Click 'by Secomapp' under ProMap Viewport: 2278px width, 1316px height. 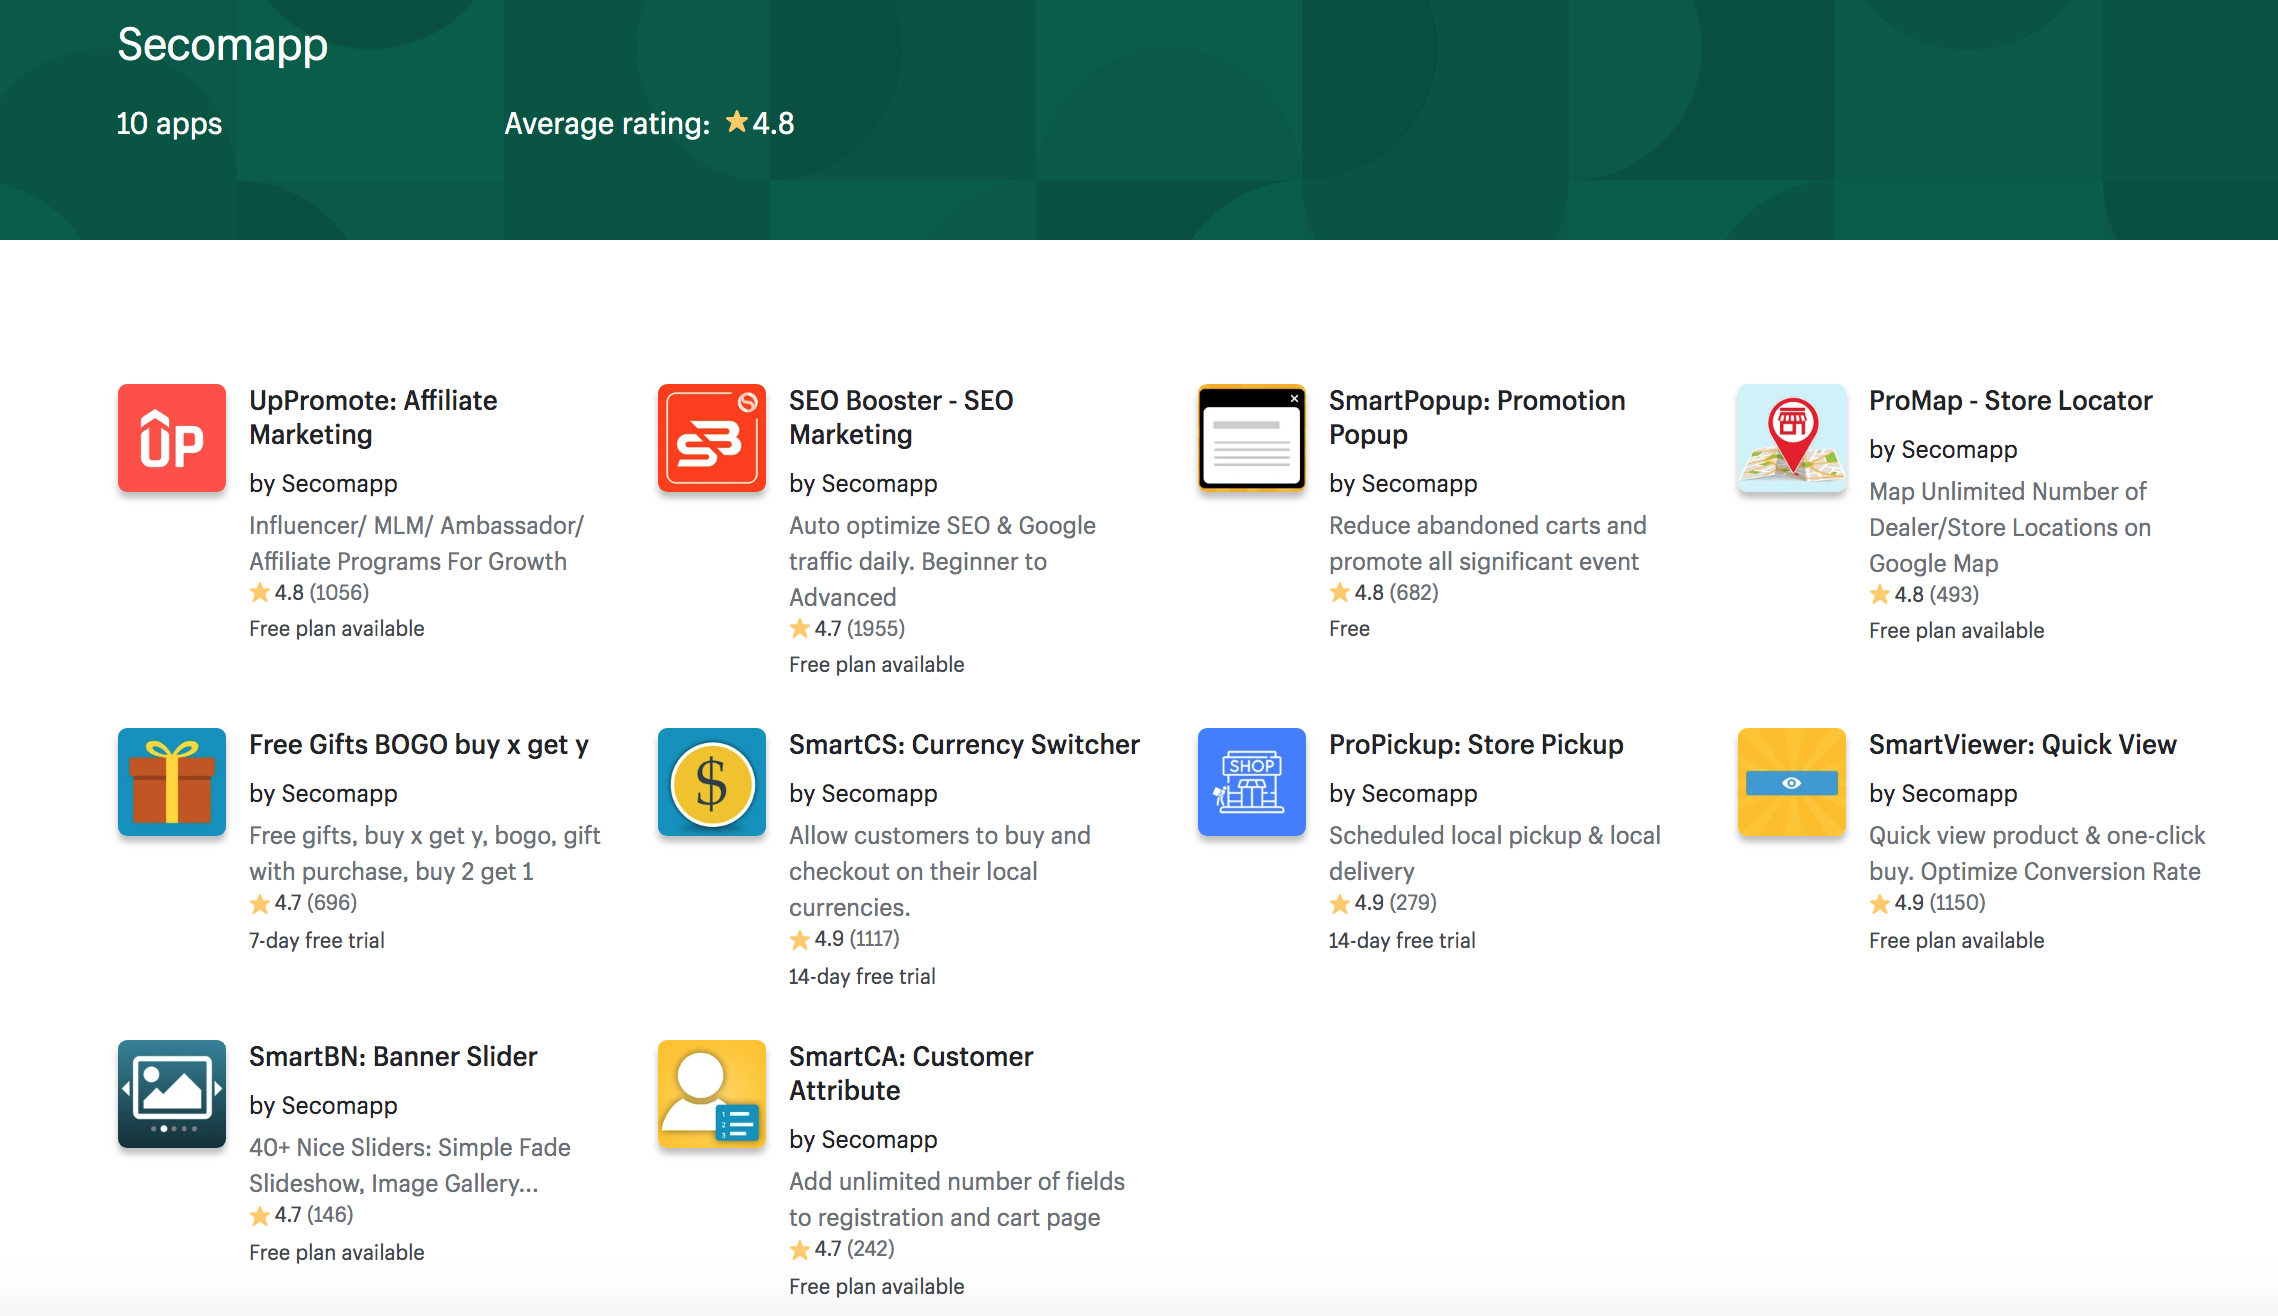coord(1943,450)
